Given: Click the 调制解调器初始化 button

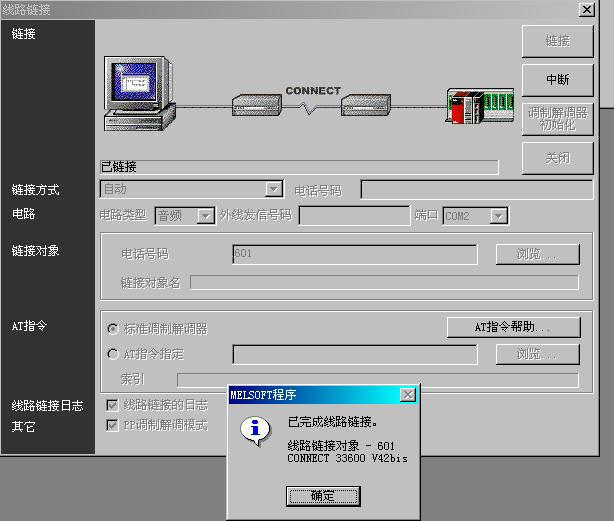Looking at the screenshot, I should click(557, 119).
